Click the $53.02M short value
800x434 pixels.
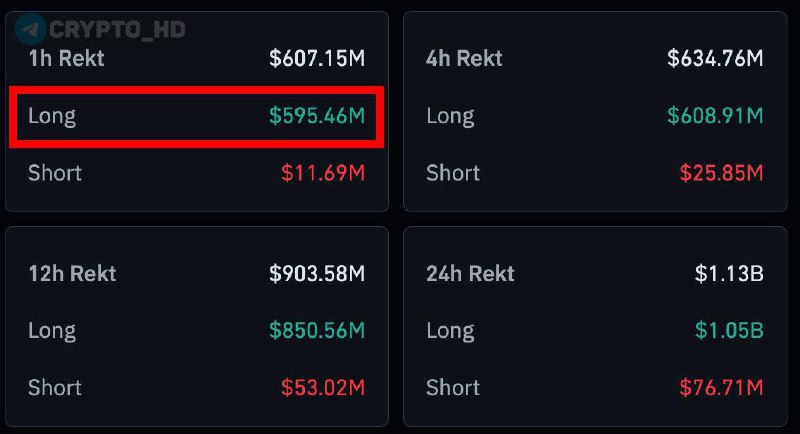point(323,388)
